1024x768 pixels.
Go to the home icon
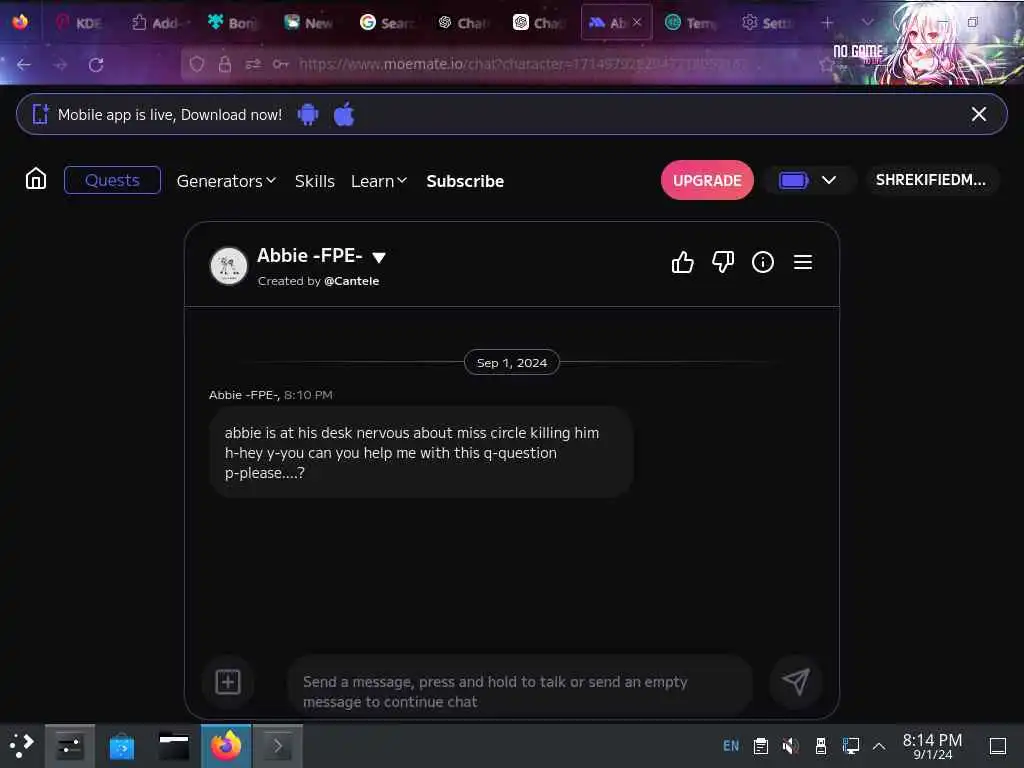point(36,178)
